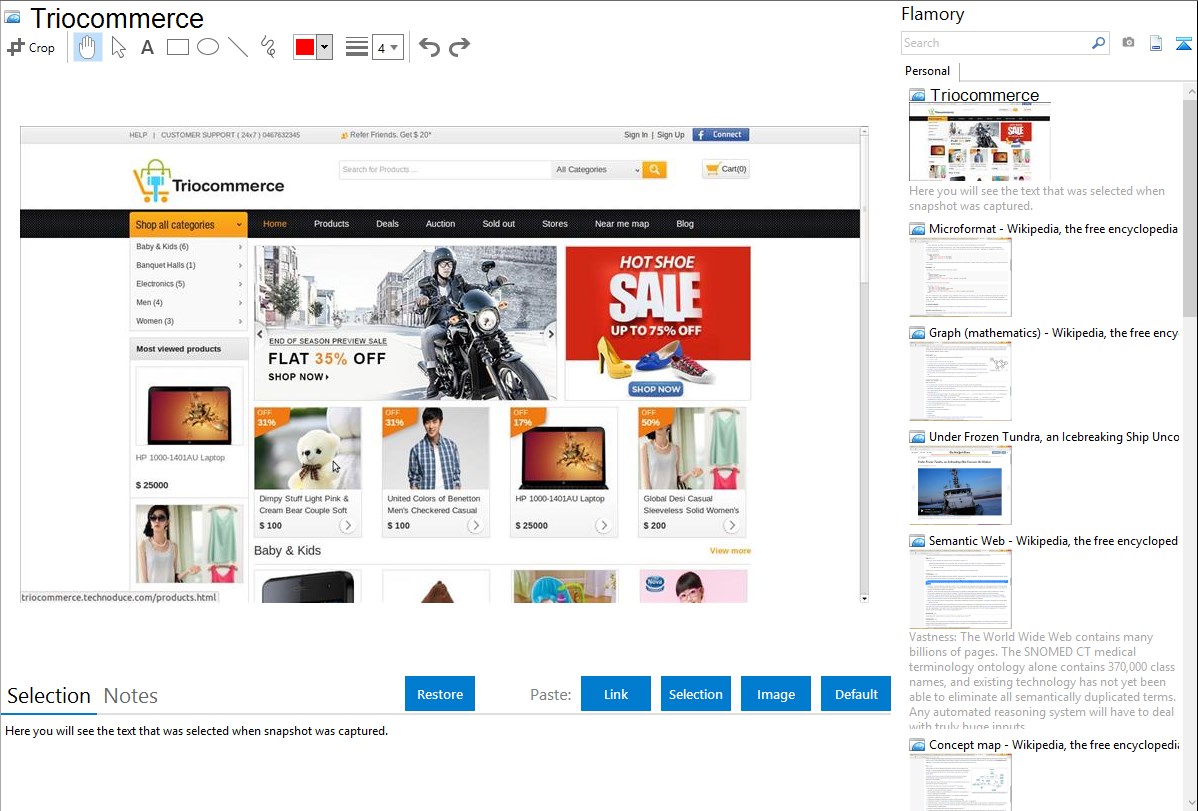The width and height of the screenshot is (1198, 811).
Task: Activate the hand pan tool
Action: pyautogui.click(x=88, y=47)
